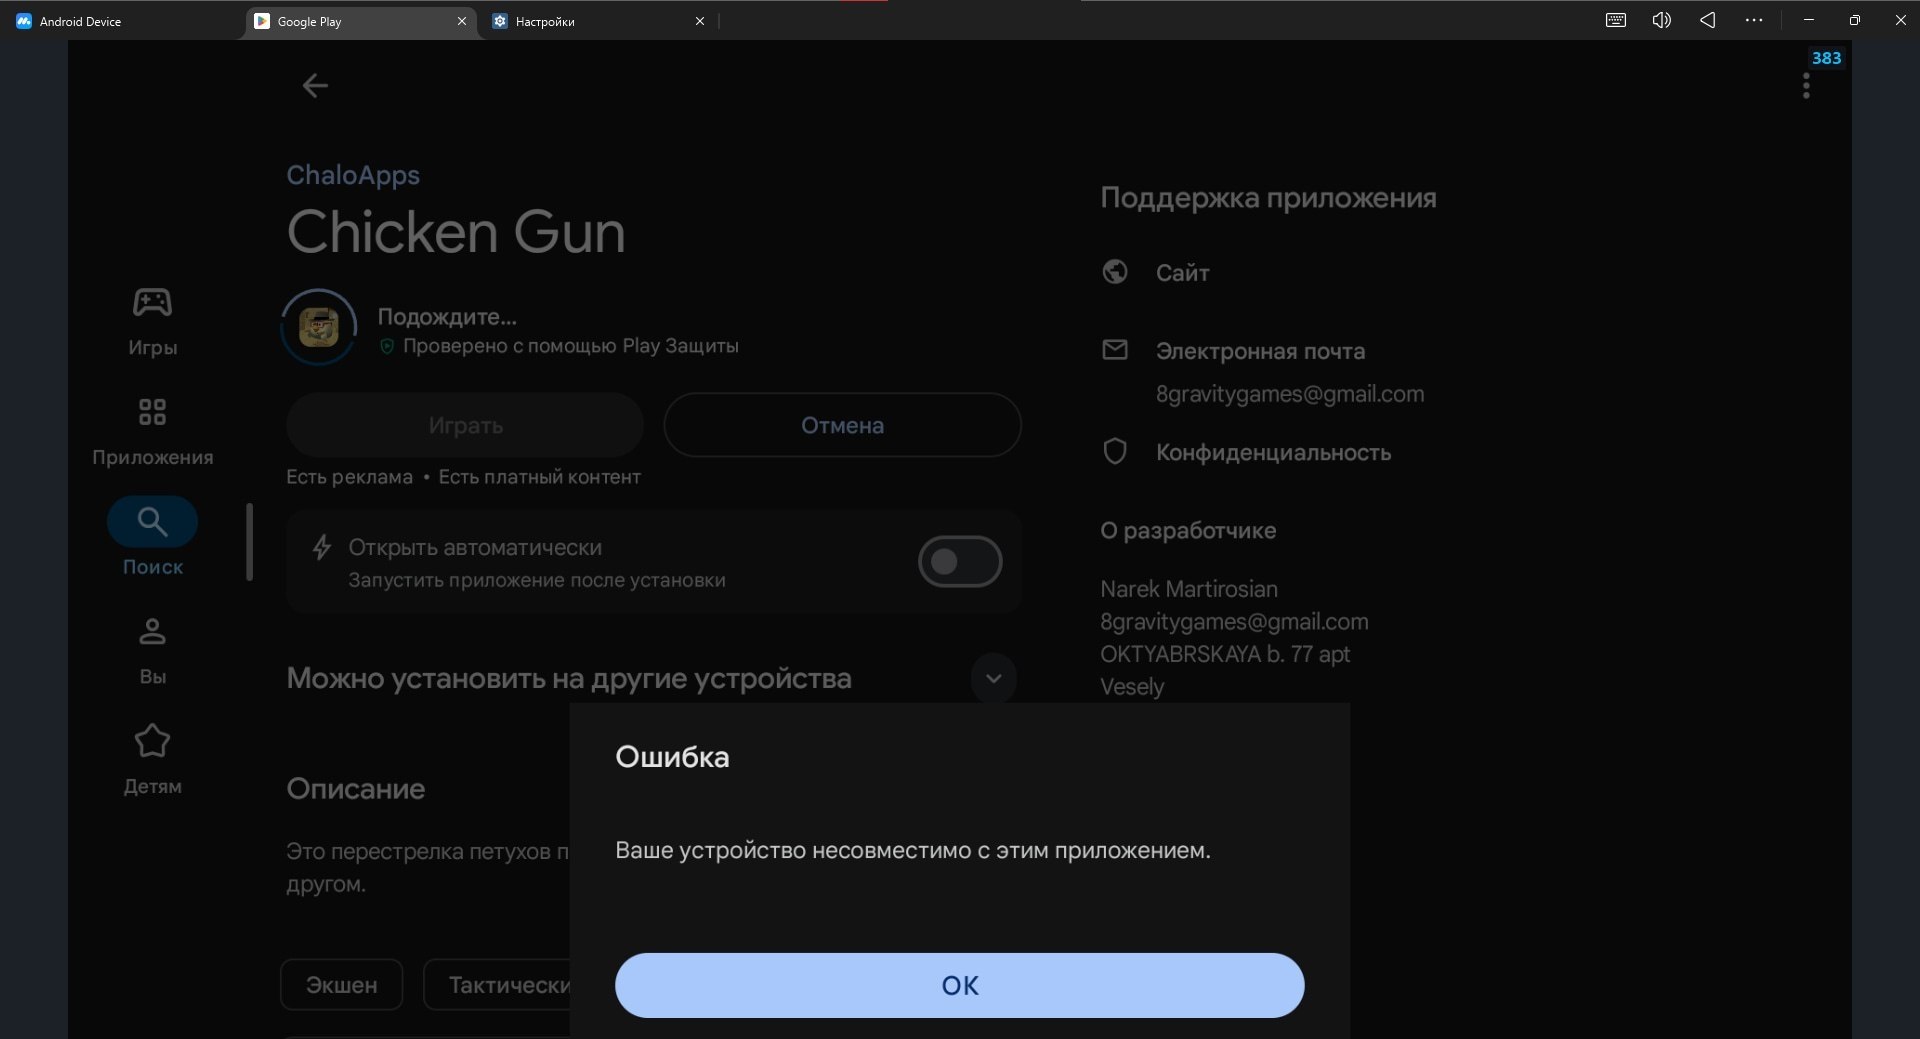Open the emulator more options ellipsis
1920x1039 pixels.
pos(1754,20)
